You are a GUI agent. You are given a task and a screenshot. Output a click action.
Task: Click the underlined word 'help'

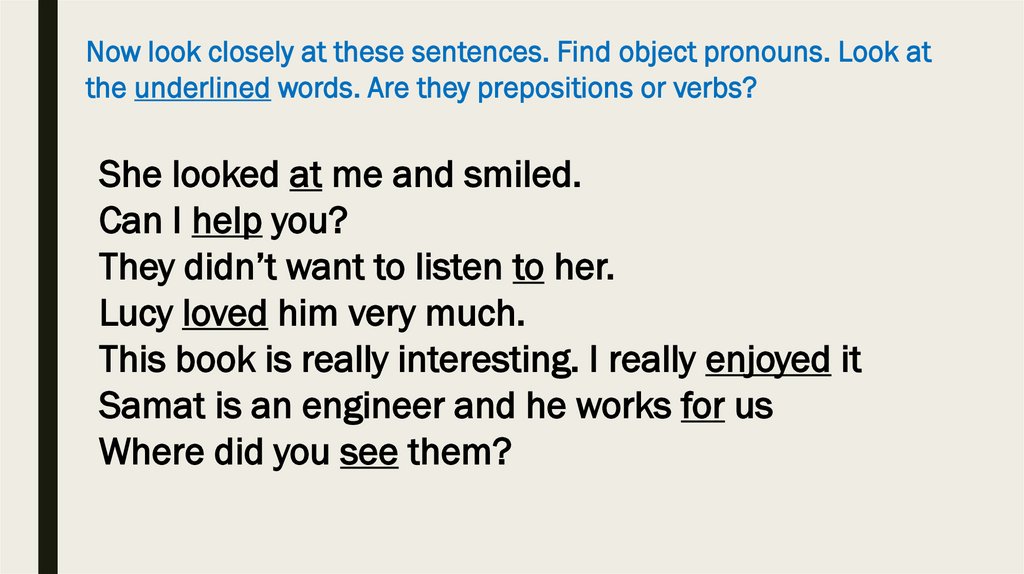226,222
